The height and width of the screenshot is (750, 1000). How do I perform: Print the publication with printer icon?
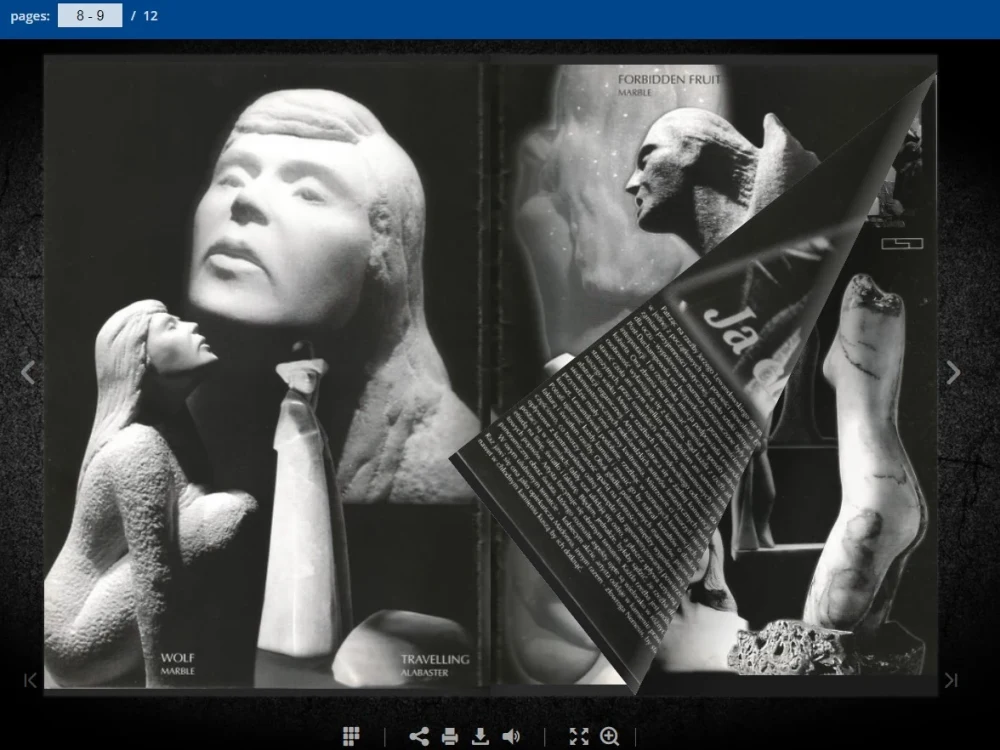coord(450,736)
